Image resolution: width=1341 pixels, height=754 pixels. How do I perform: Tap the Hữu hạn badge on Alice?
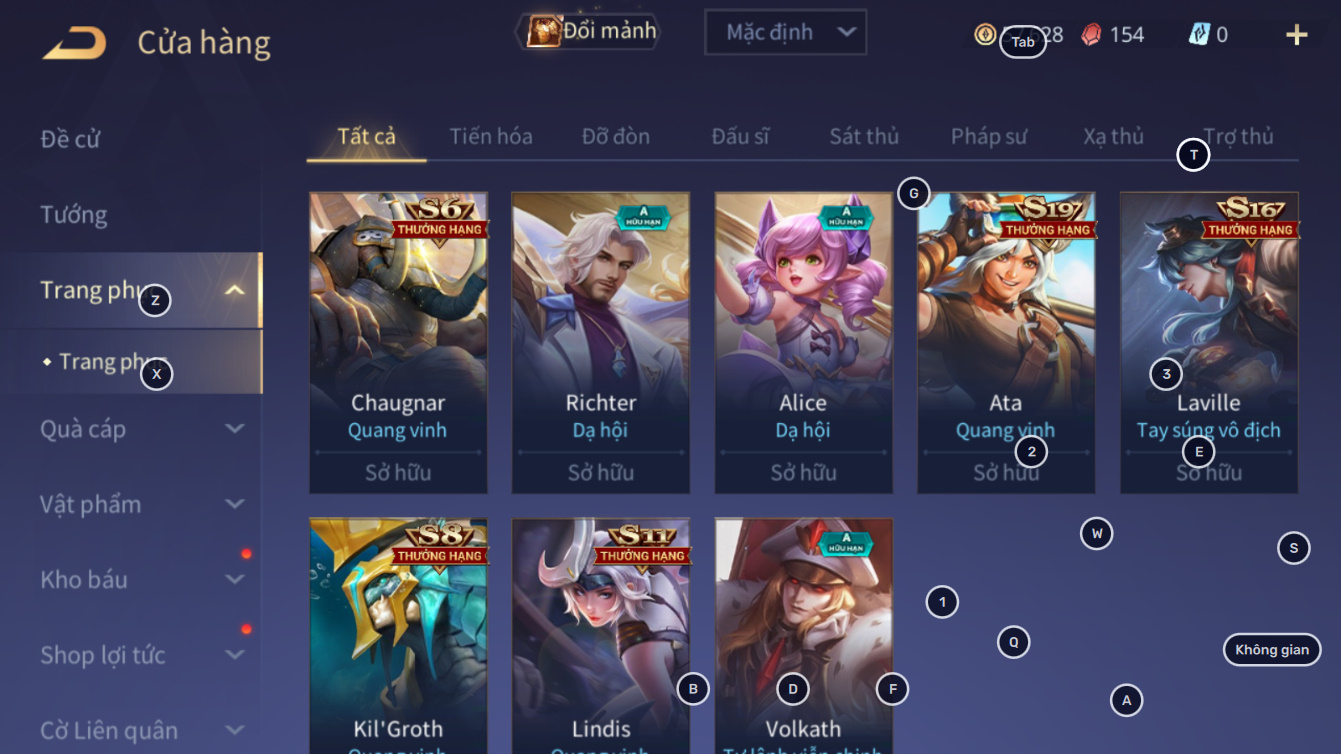[x=846, y=217]
